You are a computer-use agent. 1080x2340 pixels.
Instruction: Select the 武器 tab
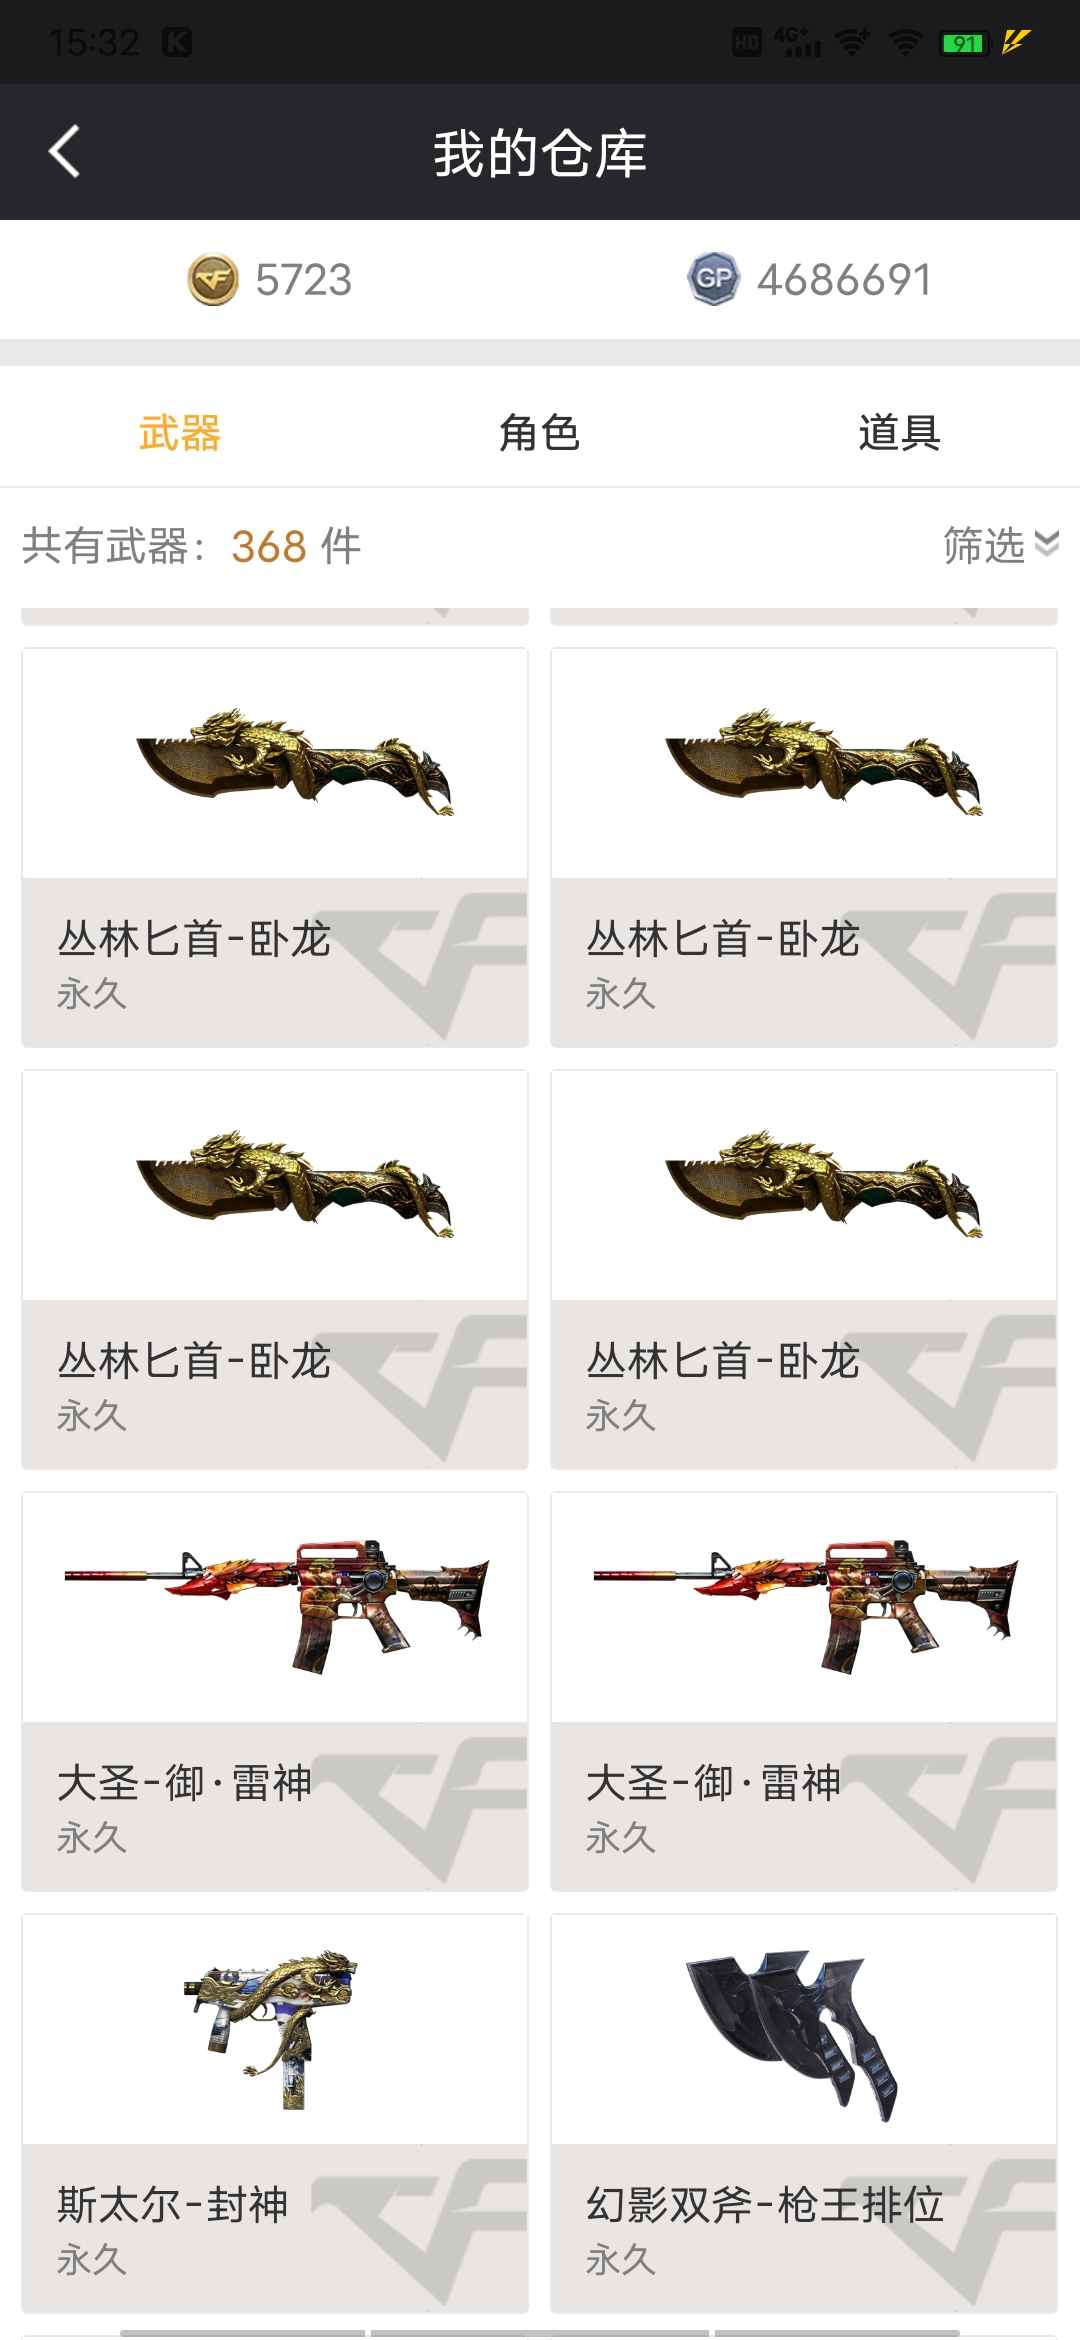click(x=180, y=433)
